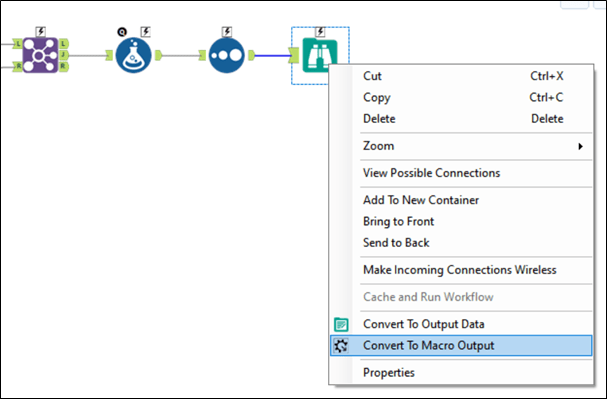
Task: Click the bottom R input anchor of Join tool
Action: pyautogui.click(x=17, y=67)
